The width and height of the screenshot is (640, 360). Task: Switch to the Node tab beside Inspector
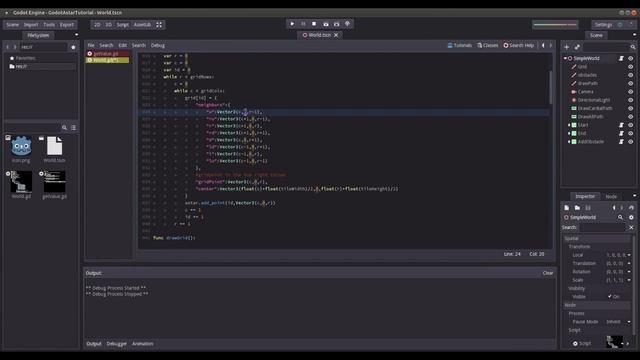pos(611,197)
